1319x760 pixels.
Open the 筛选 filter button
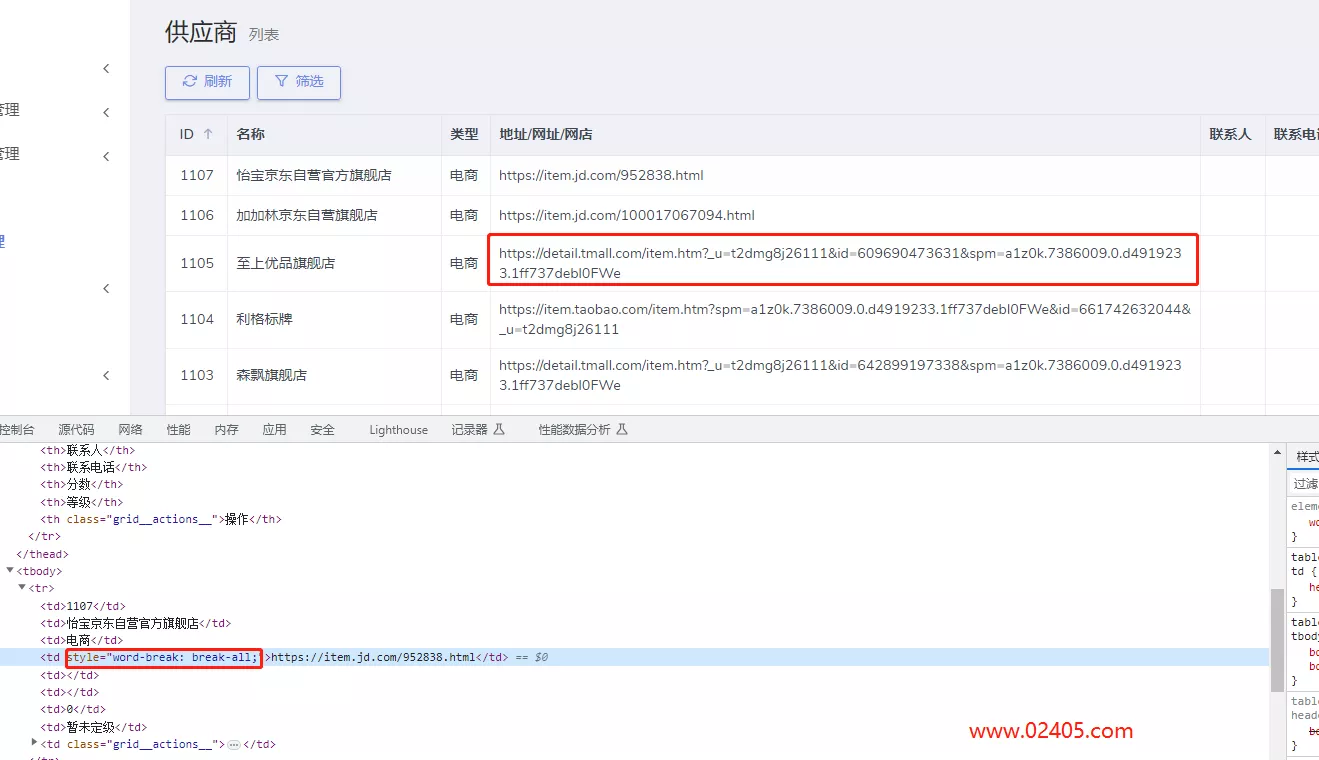tap(298, 82)
